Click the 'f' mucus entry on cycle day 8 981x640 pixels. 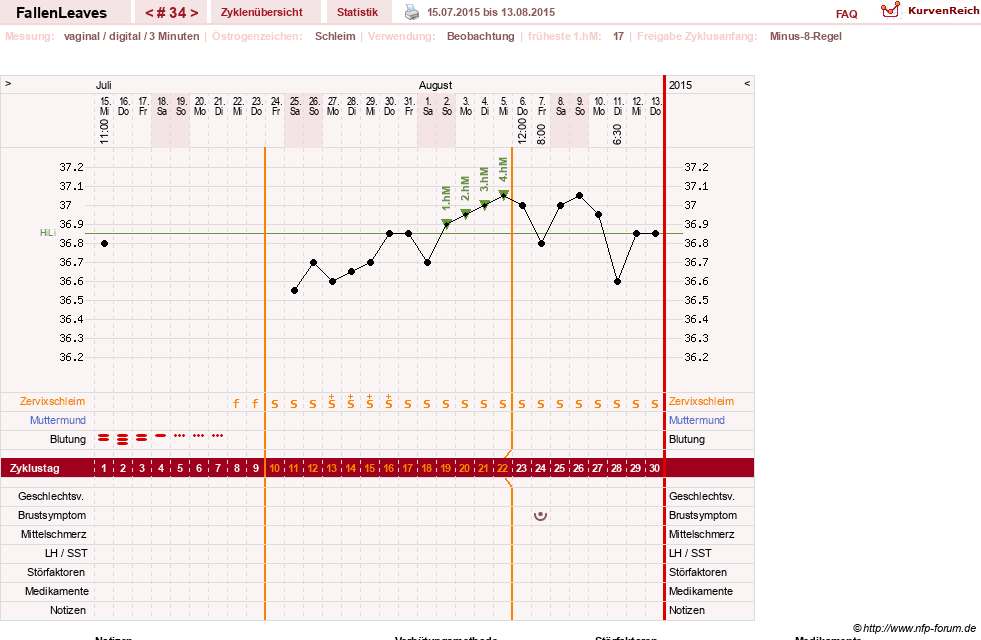[236, 404]
